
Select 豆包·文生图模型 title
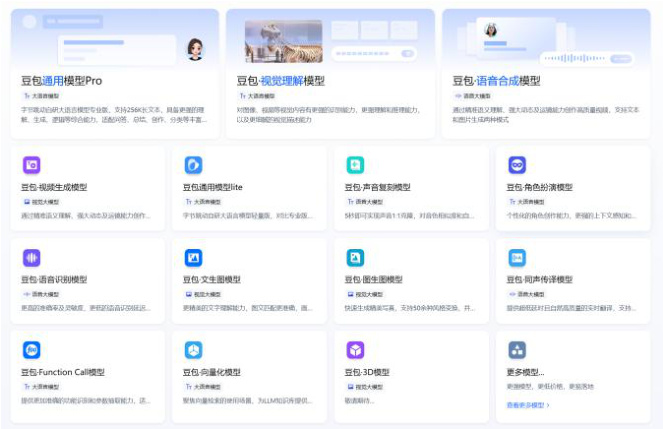coord(212,279)
